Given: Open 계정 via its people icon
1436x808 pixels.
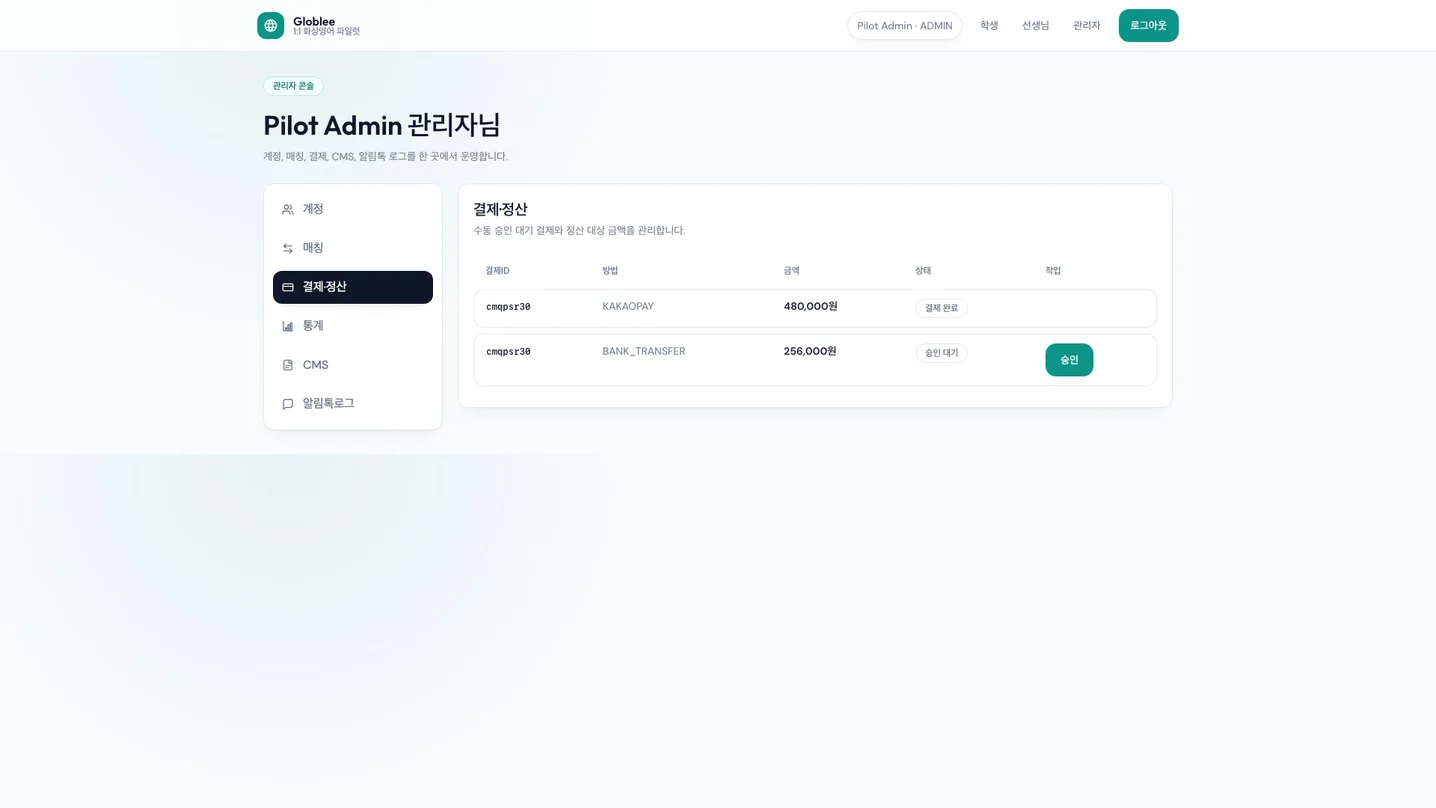Looking at the screenshot, I should pyautogui.click(x=288, y=209).
